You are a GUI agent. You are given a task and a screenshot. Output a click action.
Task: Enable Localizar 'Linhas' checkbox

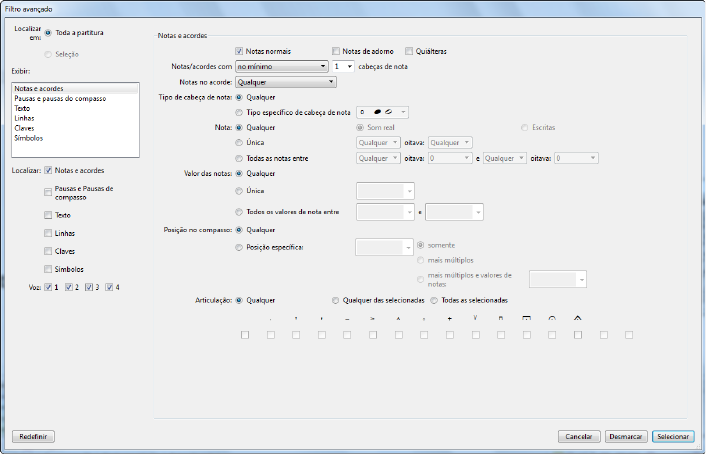[x=48, y=233]
